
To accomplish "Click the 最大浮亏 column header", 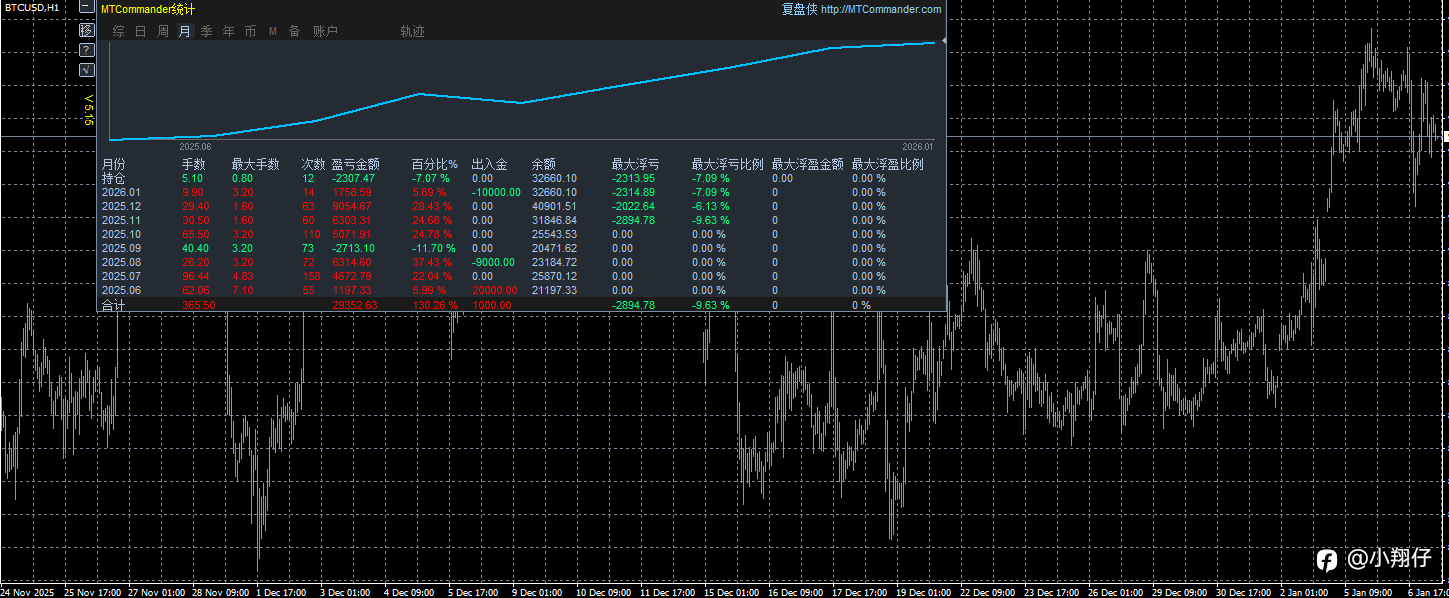I will [x=635, y=164].
